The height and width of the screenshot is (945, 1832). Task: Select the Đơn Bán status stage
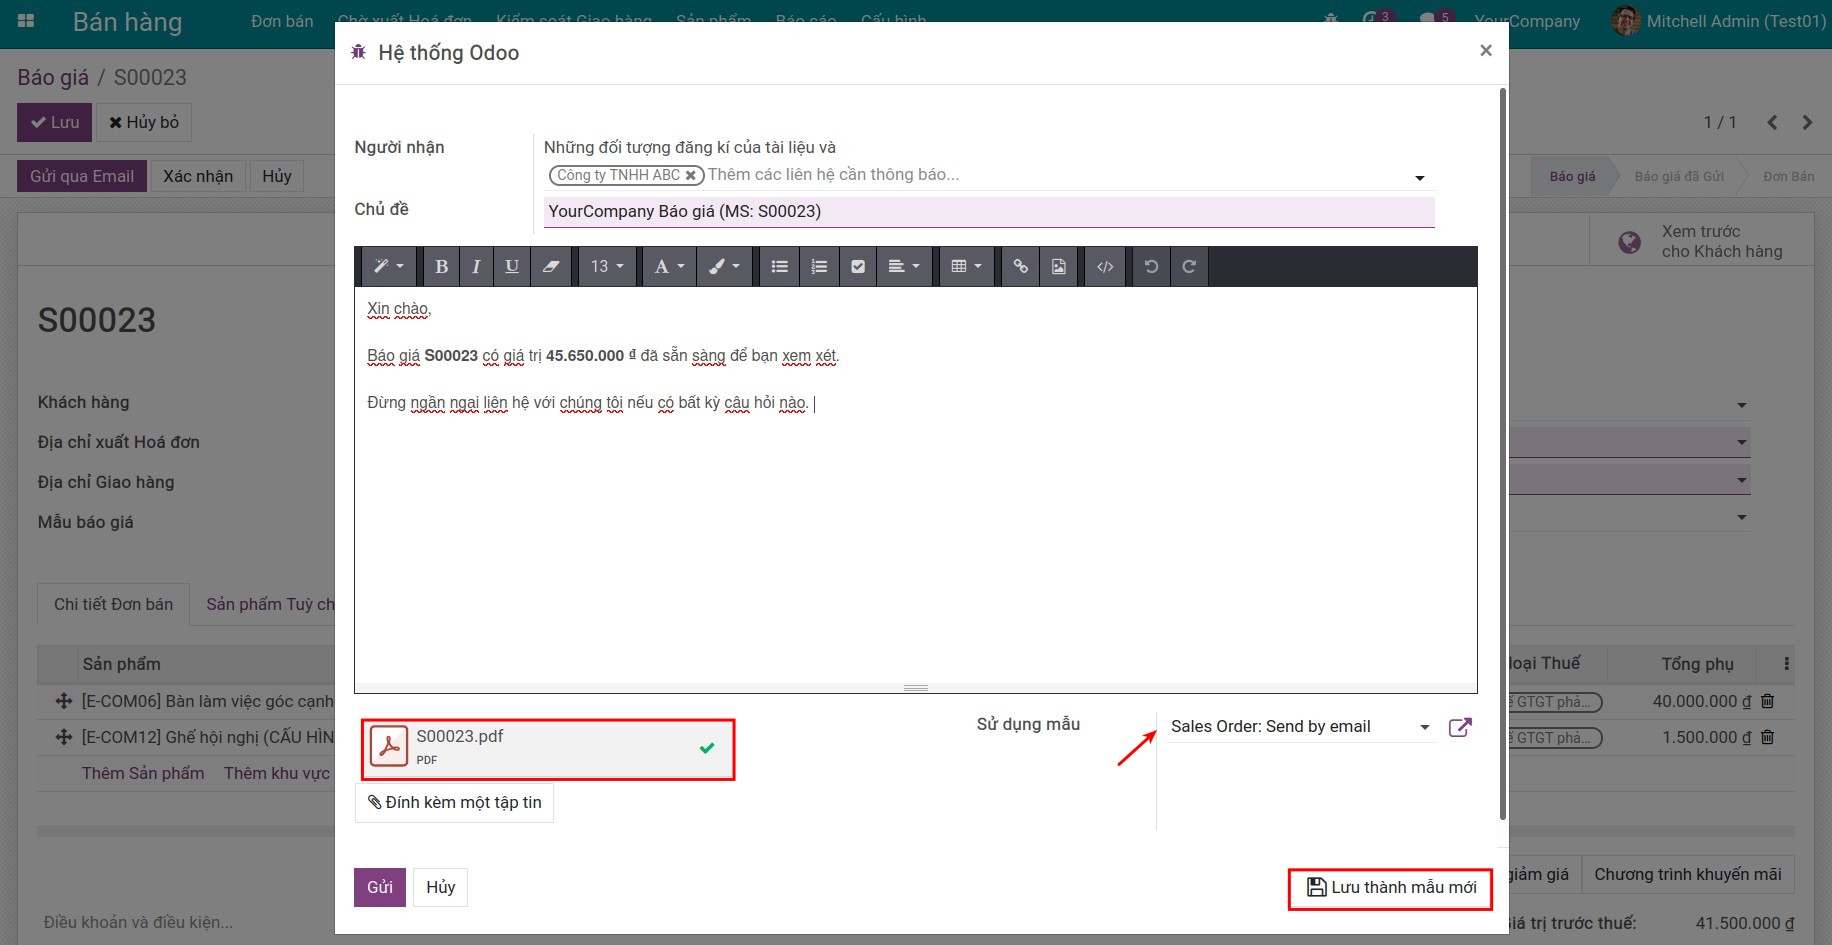coord(1788,176)
